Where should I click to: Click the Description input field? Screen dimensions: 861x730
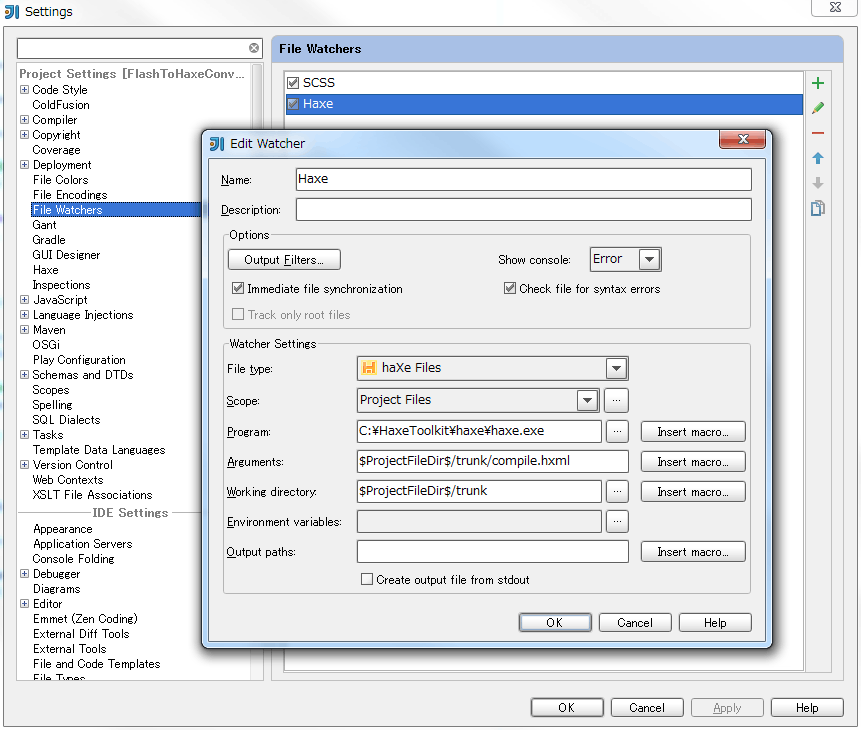tap(523, 210)
